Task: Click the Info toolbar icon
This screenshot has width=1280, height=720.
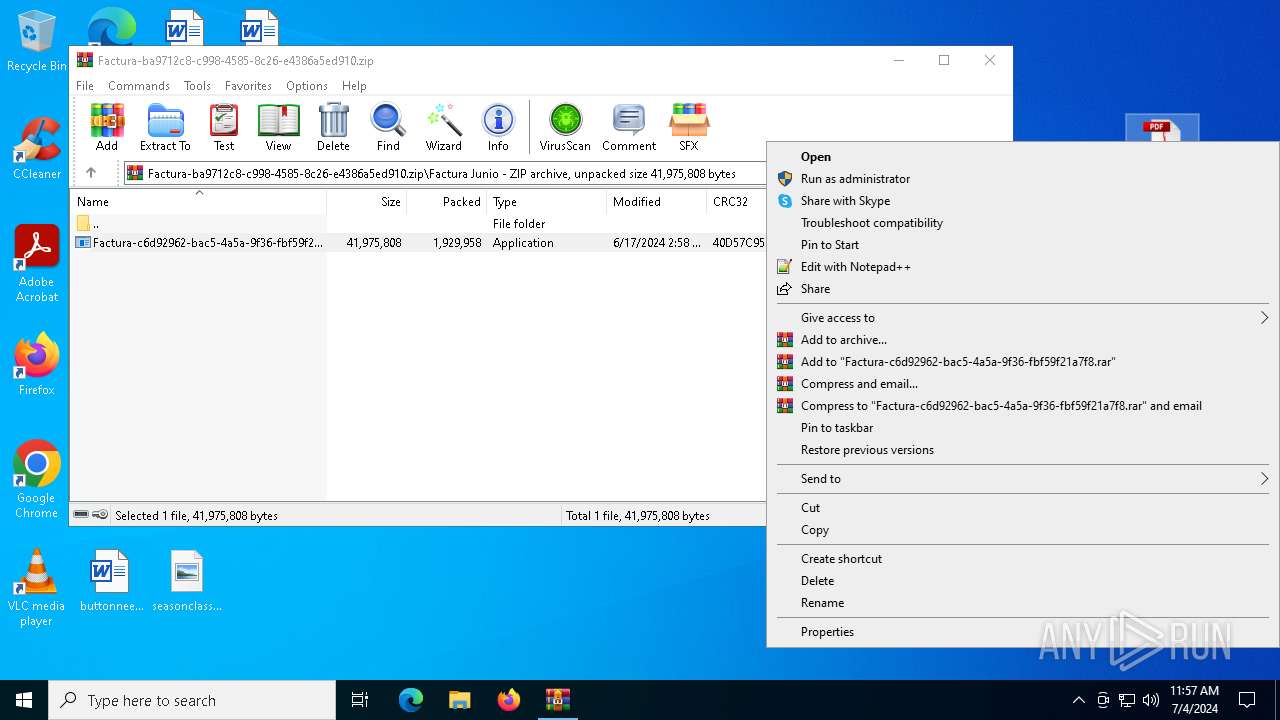Action: tap(498, 128)
